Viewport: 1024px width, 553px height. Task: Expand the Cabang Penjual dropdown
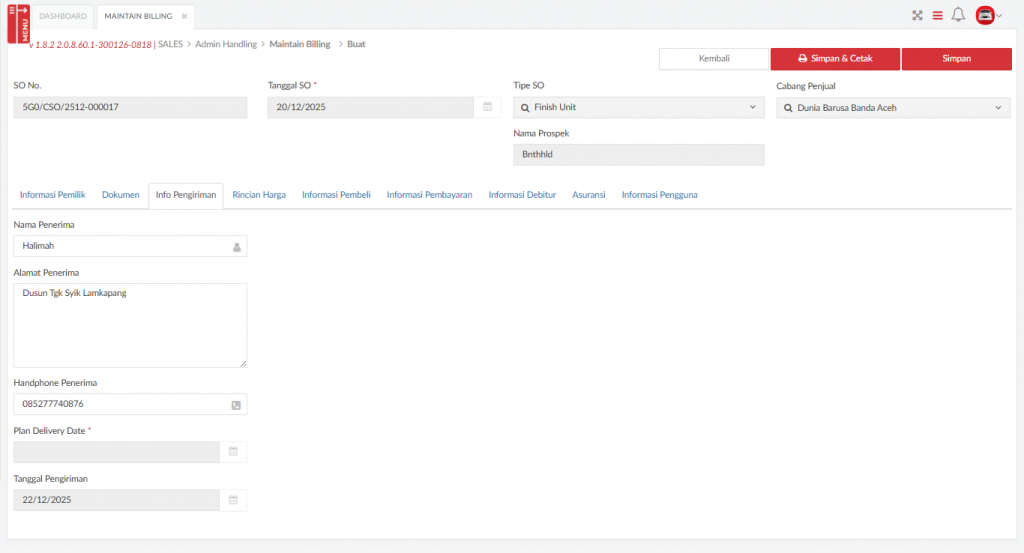[998, 108]
